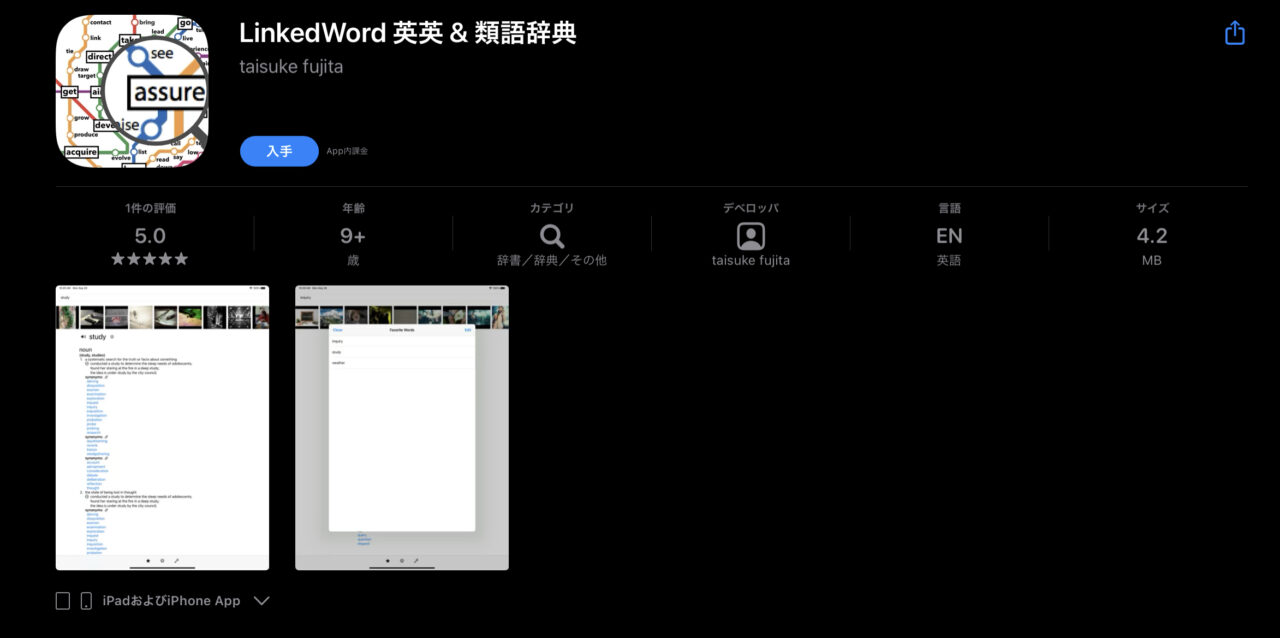
Task: Click the iPad device icon near bottom
Action: pyautogui.click(x=62, y=600)
